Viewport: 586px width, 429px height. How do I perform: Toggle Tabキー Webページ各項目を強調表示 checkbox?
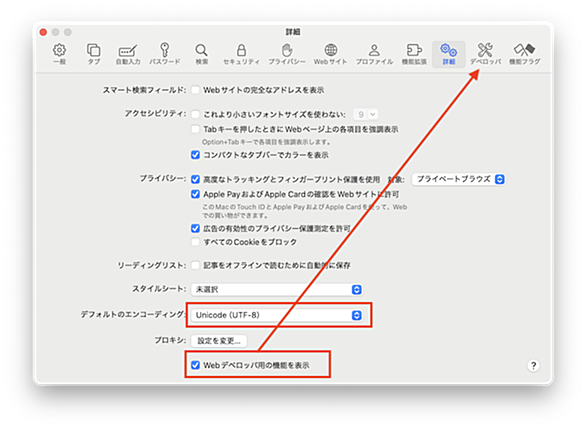(195, 129)
